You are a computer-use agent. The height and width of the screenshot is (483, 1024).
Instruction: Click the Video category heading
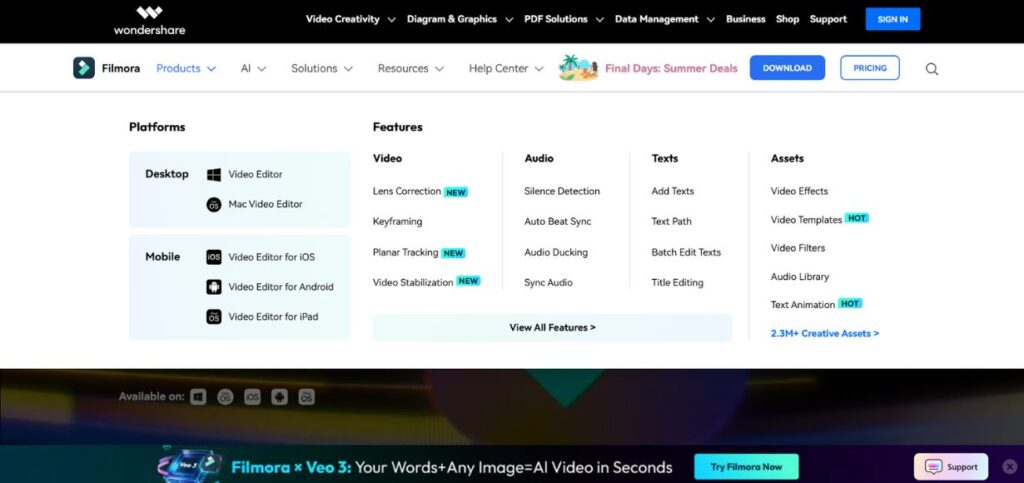[387, 158]
